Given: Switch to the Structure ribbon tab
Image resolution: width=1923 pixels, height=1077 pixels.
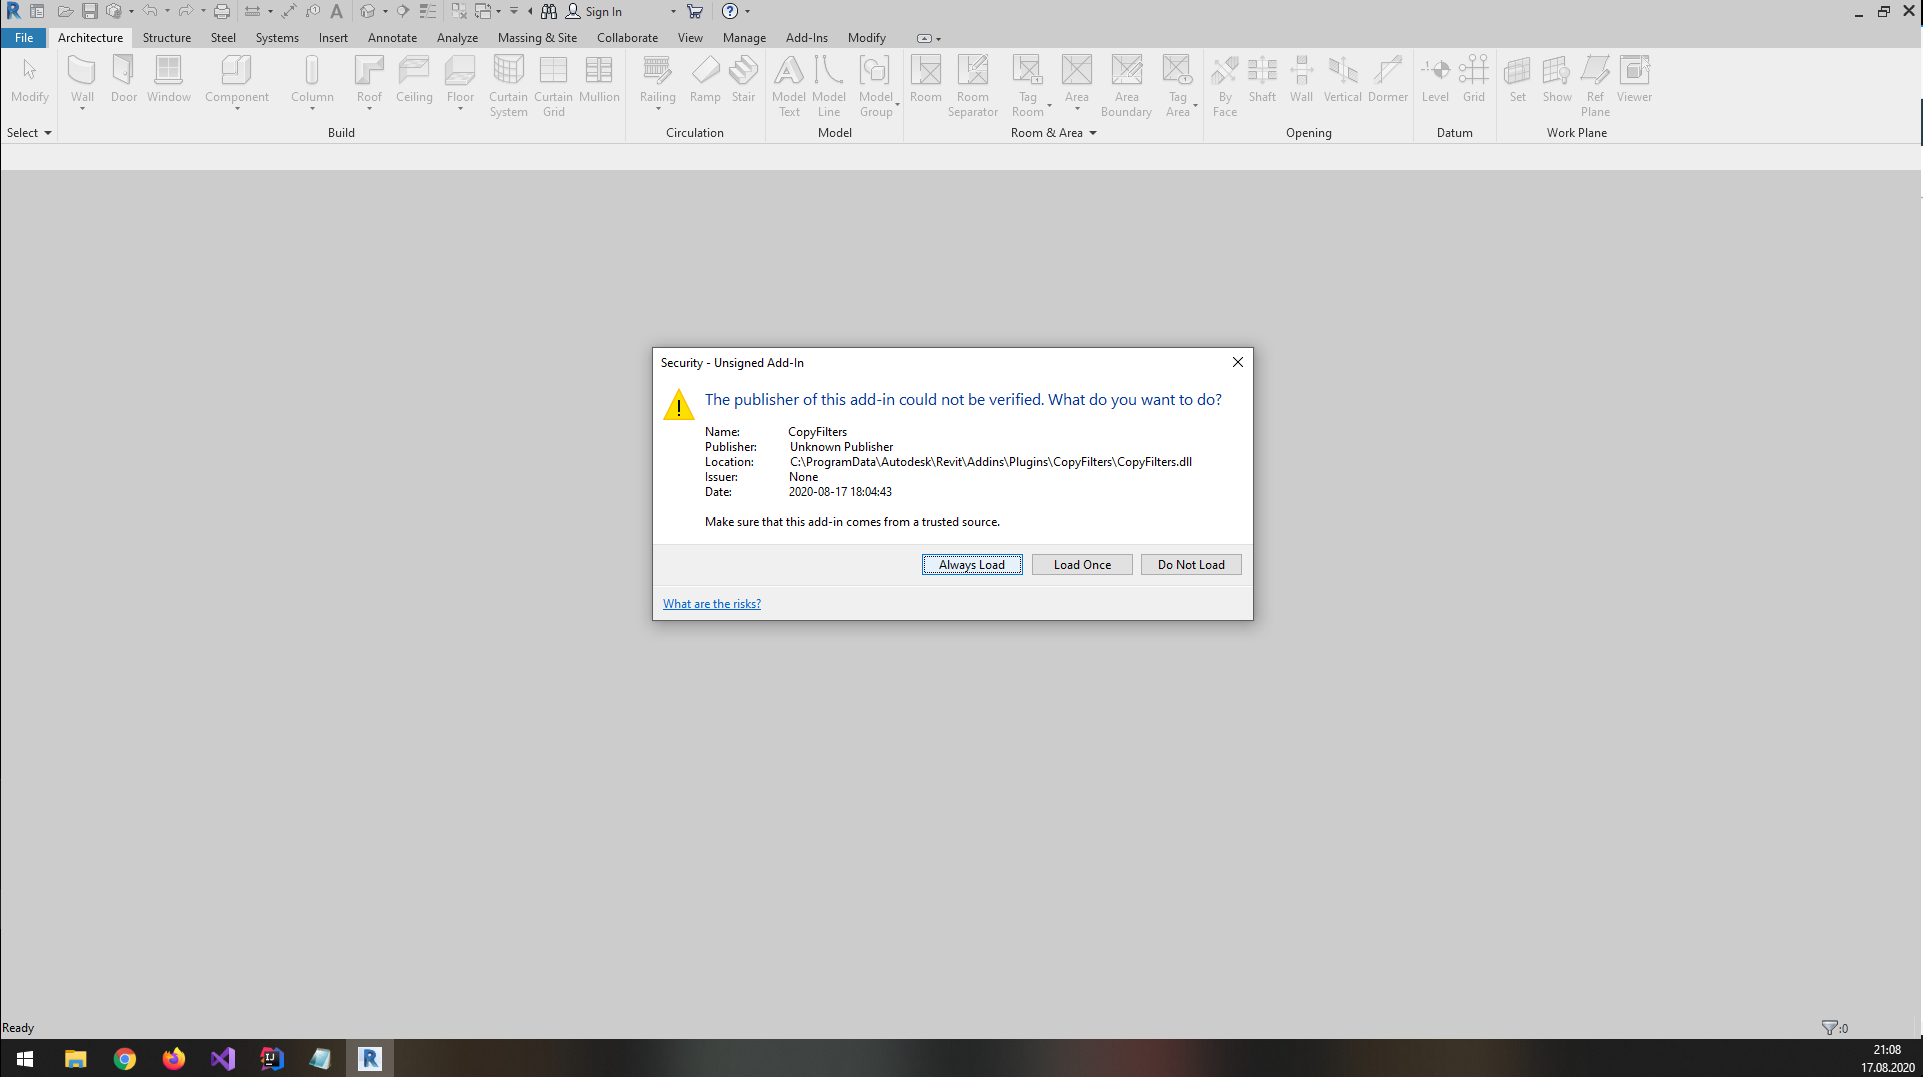Looking at the screenshot, I should [x=167, y=38].
